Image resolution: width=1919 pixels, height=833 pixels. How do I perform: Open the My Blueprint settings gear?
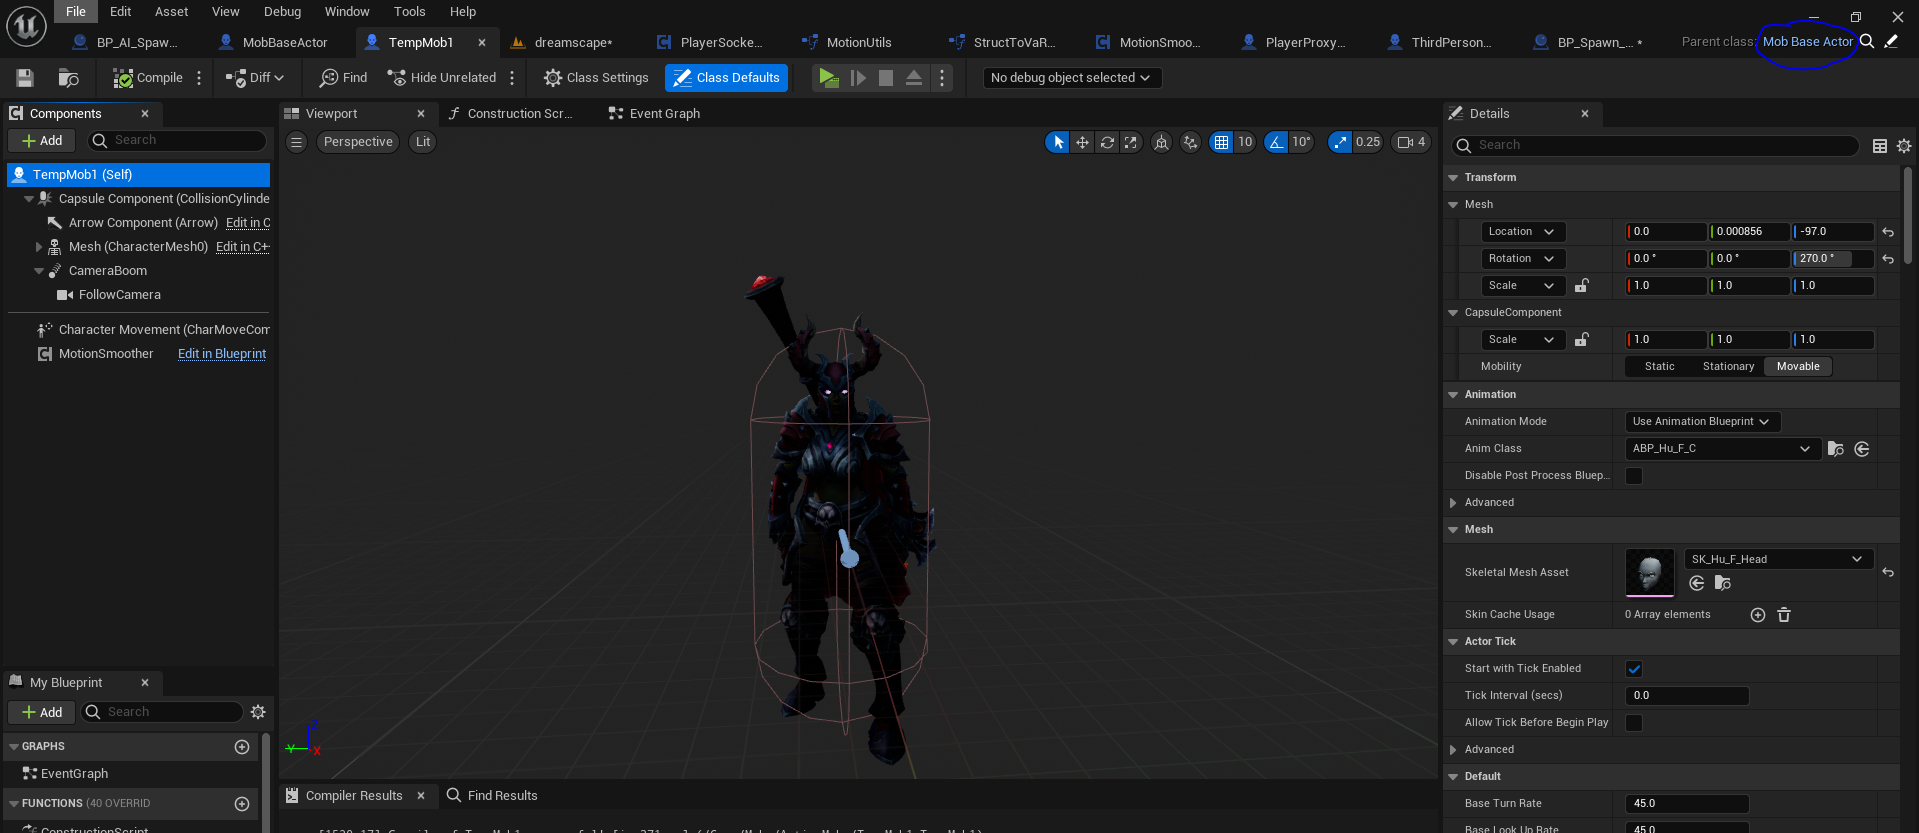[x=258, y=712]
